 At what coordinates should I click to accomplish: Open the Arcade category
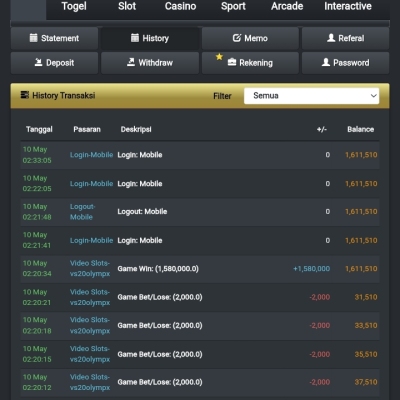tap(287, 6)
